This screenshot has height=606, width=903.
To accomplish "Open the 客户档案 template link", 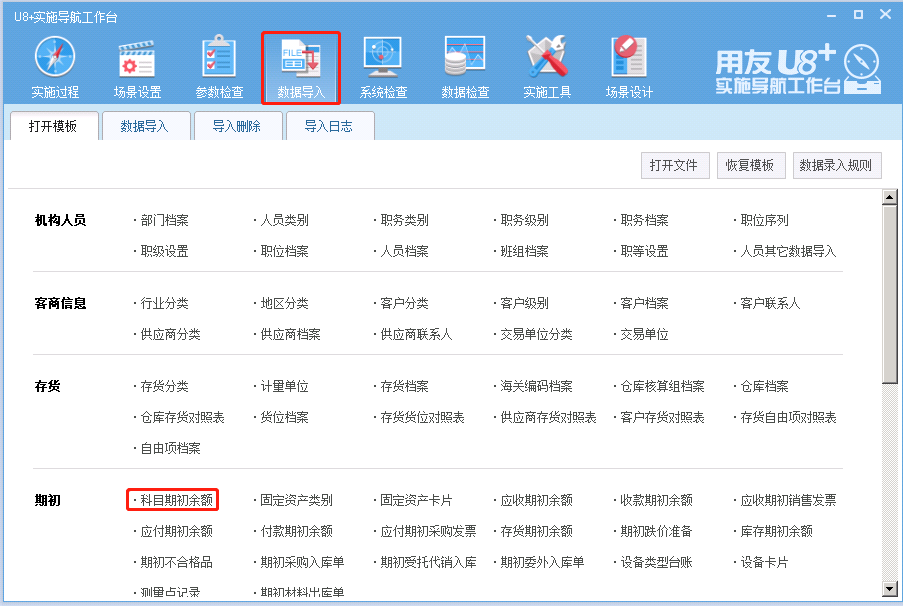I will (644, 303).
